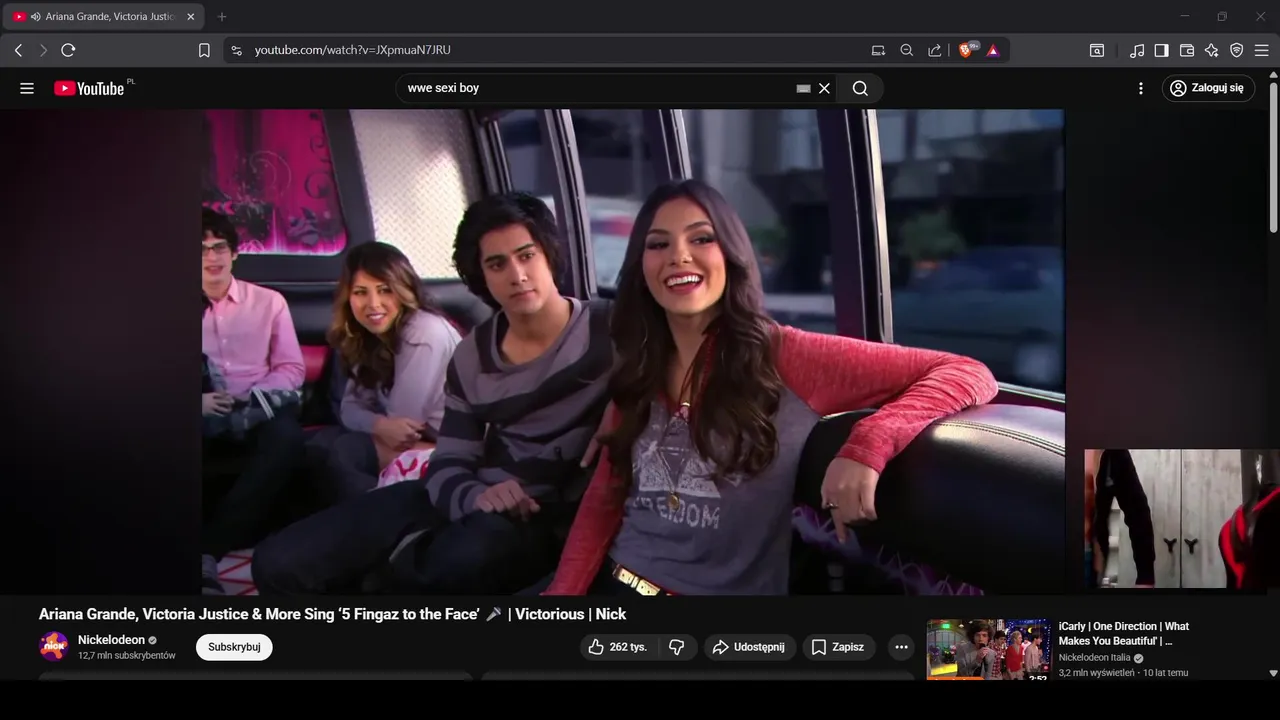Open the Brave playlist music note icon

coord(1137,50)
